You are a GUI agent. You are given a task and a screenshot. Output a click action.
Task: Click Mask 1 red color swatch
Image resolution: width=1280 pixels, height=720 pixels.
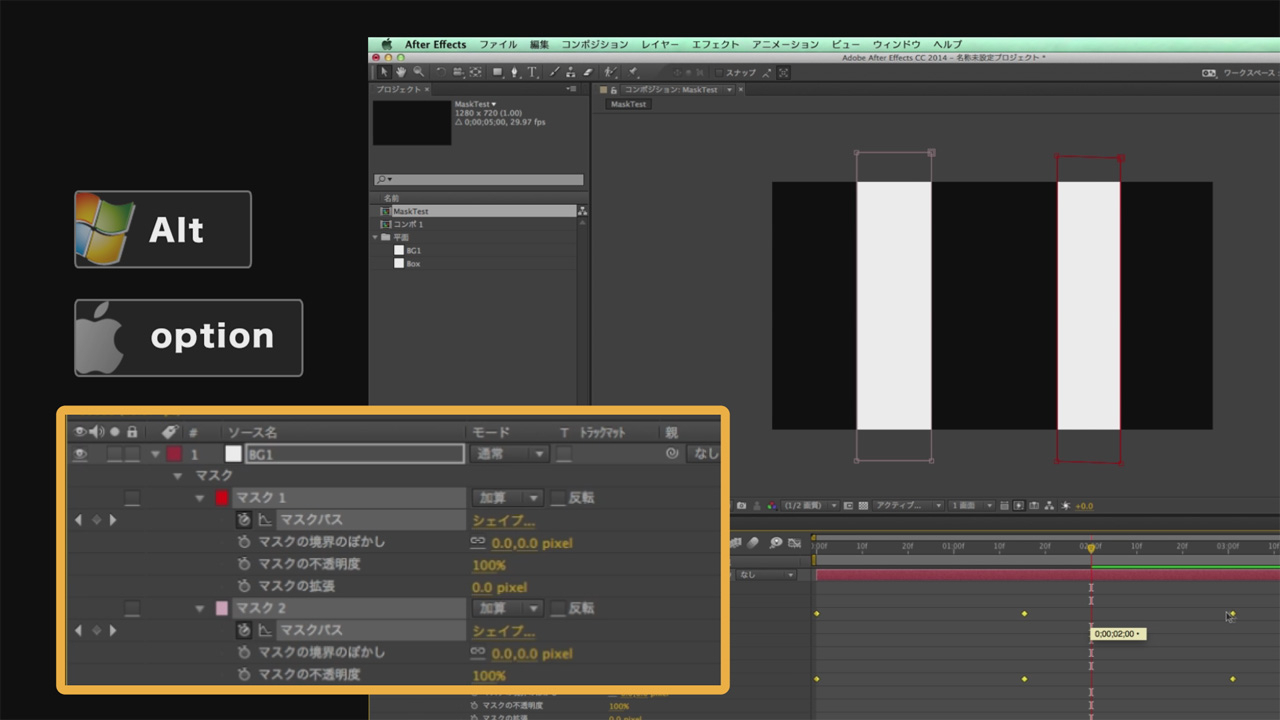pos(222,498)
